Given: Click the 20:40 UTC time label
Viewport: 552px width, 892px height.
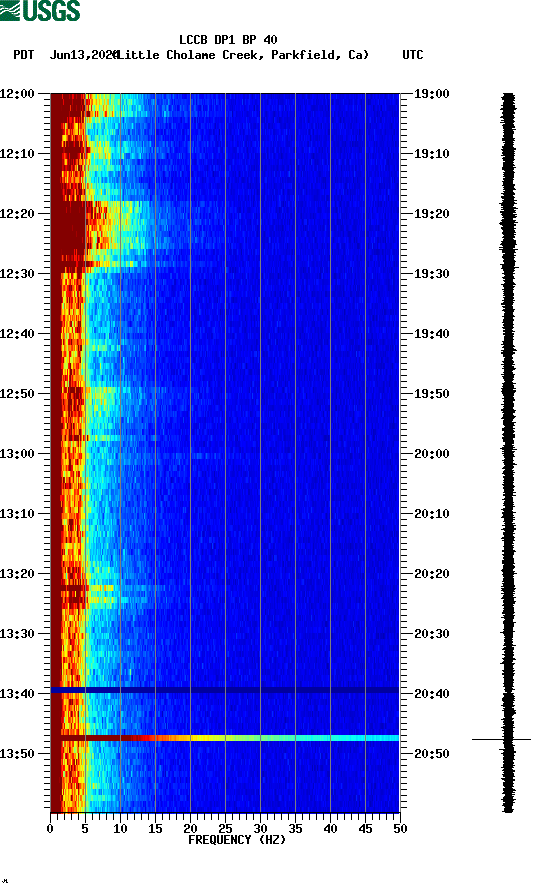Looking at the screenshot, I should click(432, 694).
